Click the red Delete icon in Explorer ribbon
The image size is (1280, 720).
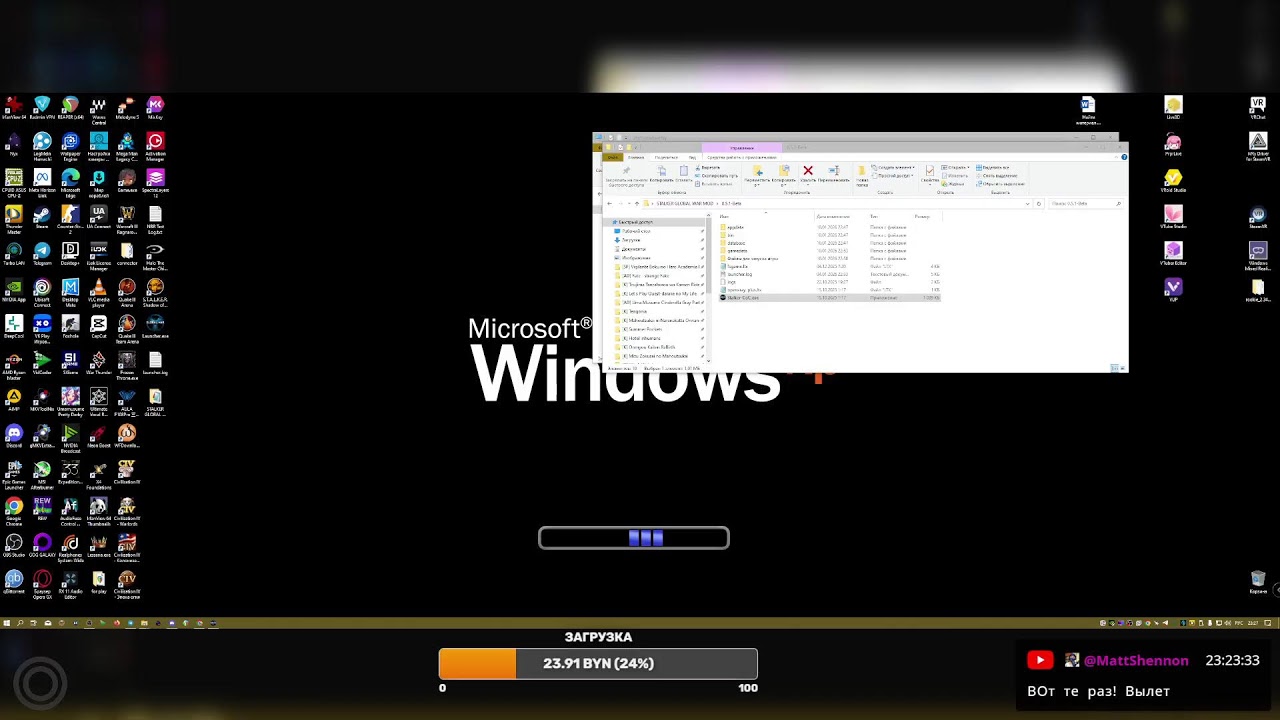(x=808, y=173)
